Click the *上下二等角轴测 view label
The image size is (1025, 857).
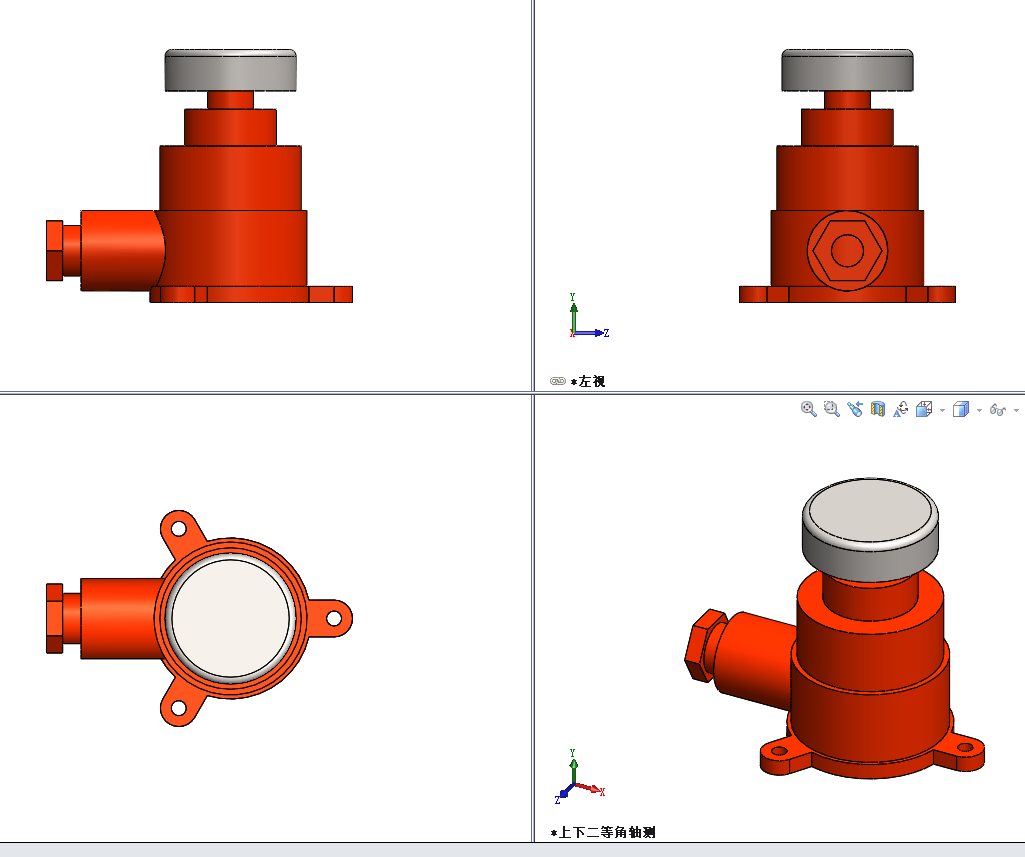tap(603, 832)
